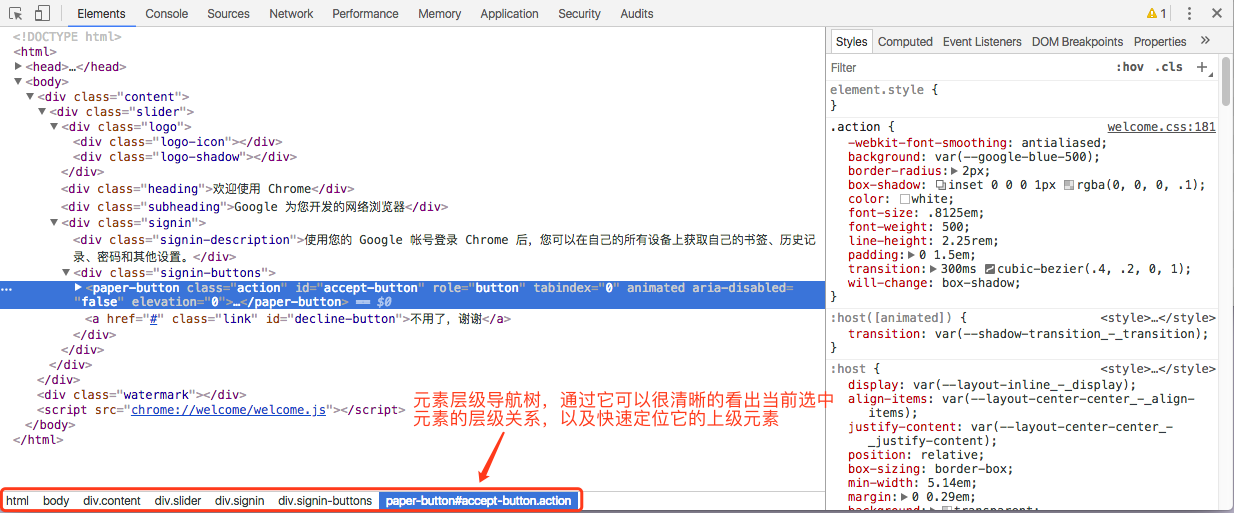Toggle the :hov element state panel
The width and height of the screenshot is (1234, 513).
[1130, 67]
